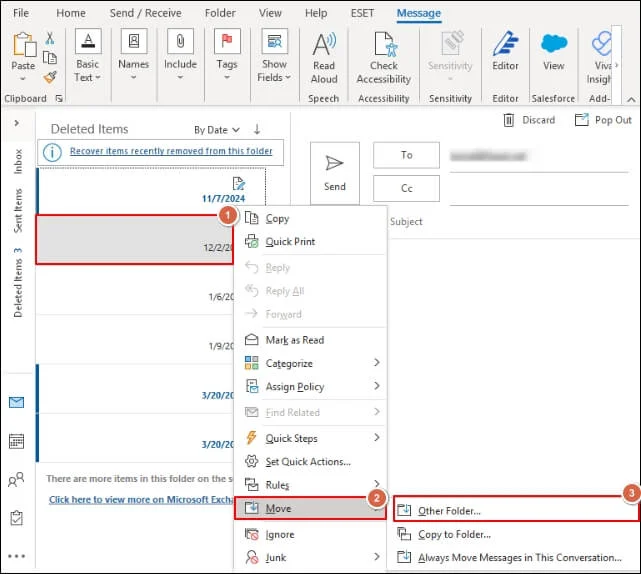Open the File tab
Screen dimensions: 641x574
pyautogui.click(x=21, y=13)
